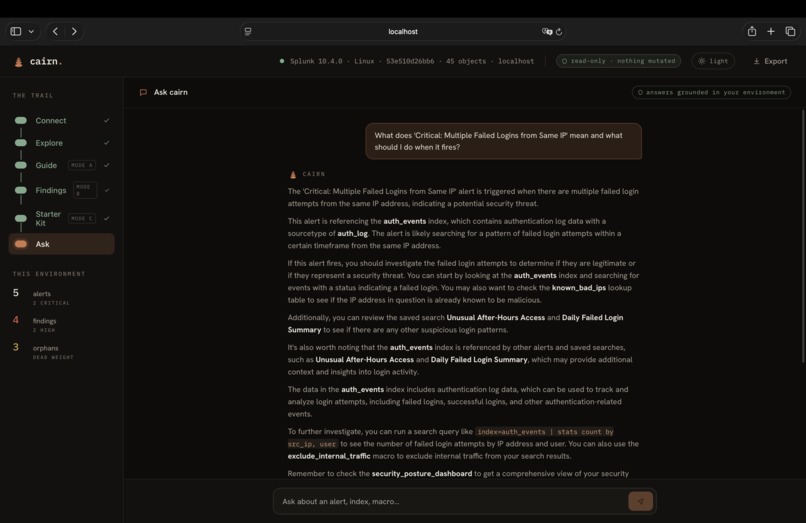Export the cairn report
This screenshot has width=806, height=523.
point(770,61)
